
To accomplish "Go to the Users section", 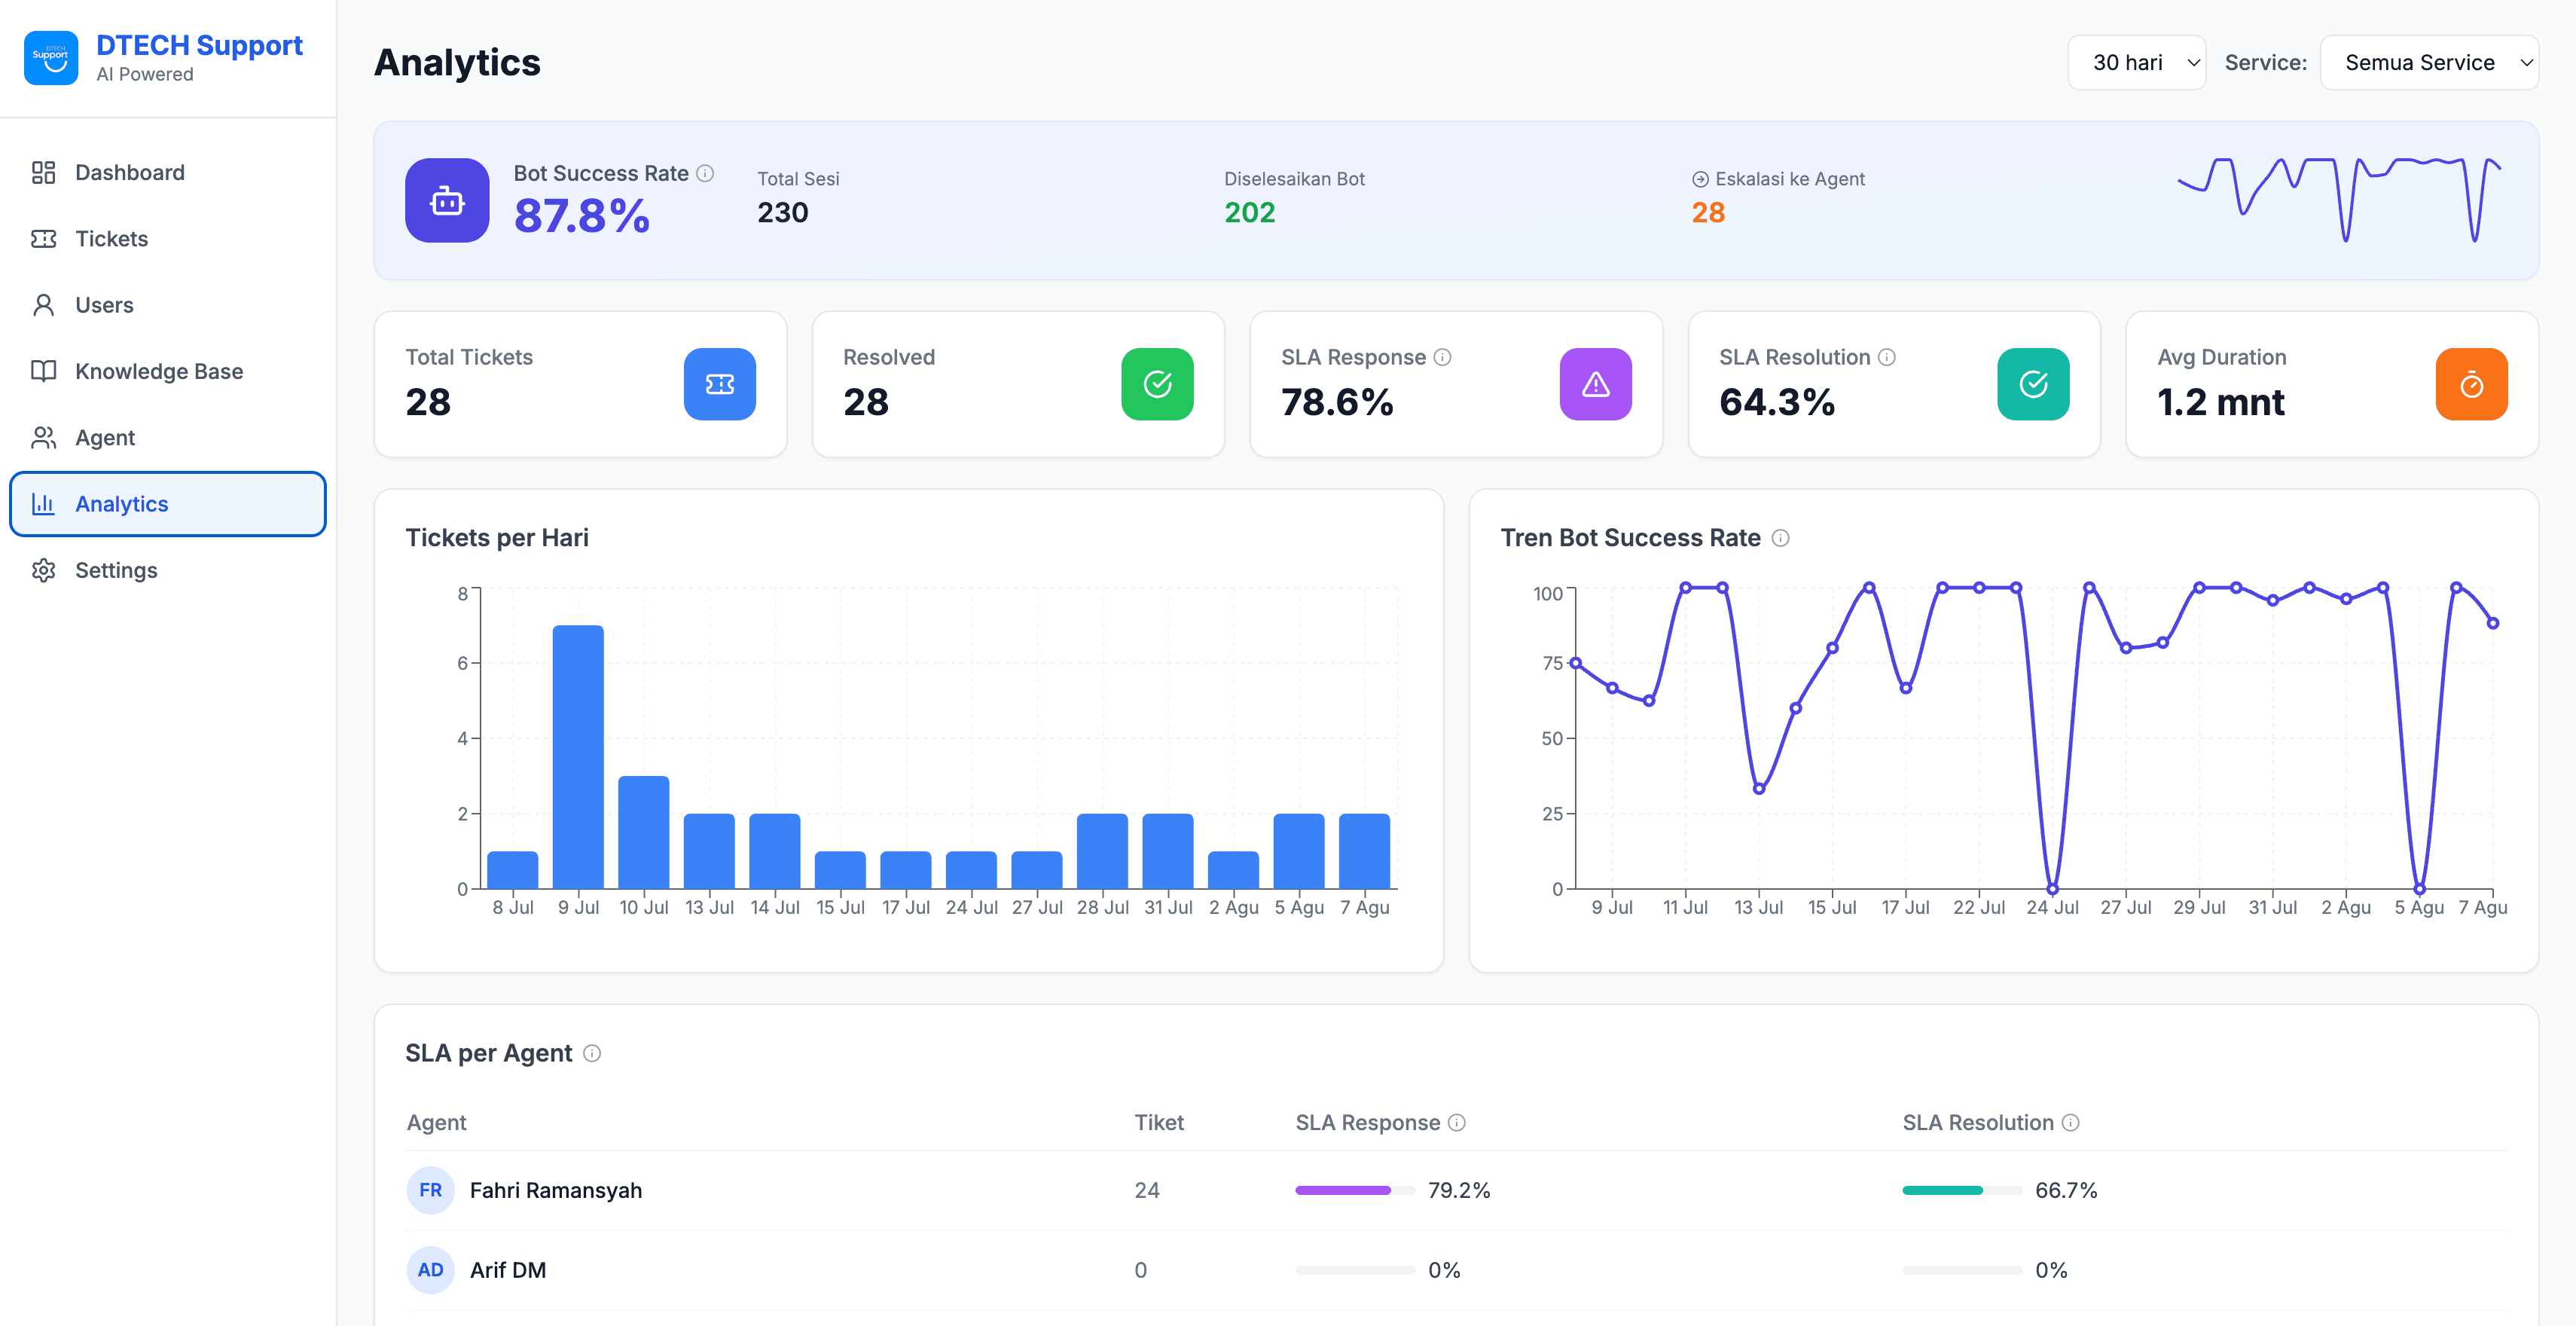I will pos(167,305).
